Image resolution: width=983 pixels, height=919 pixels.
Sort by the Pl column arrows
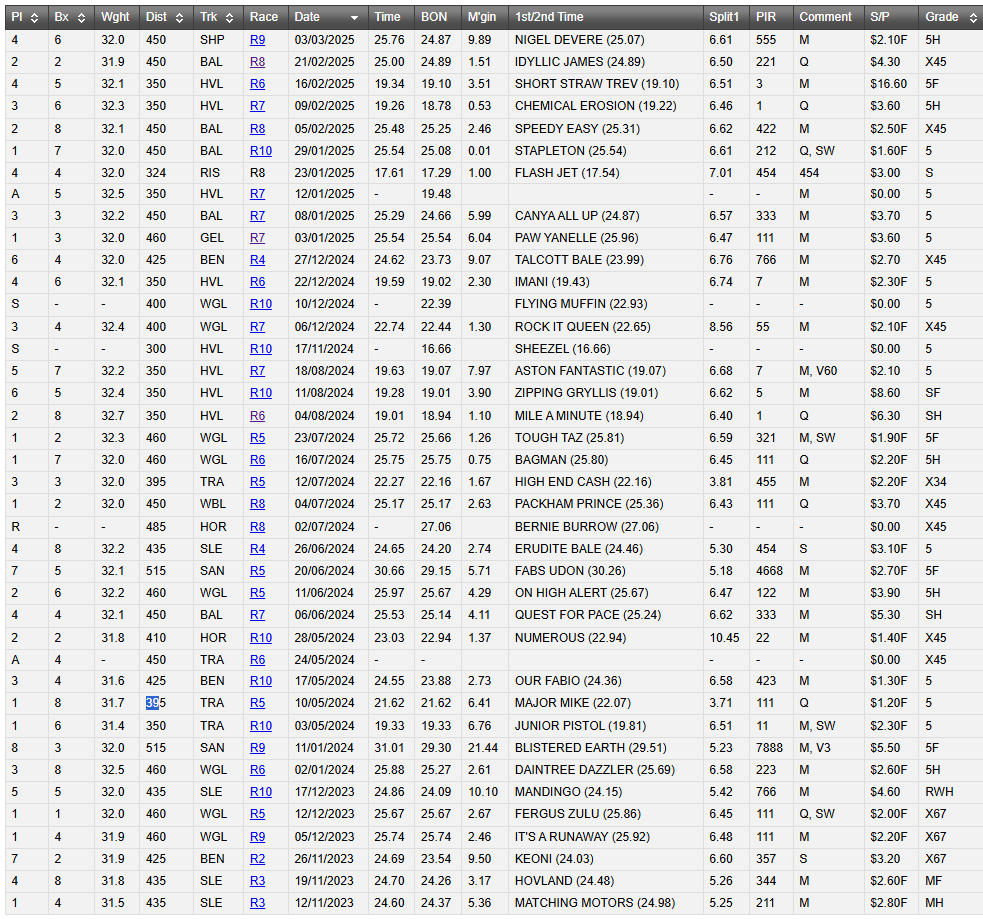tap(34, 18)
